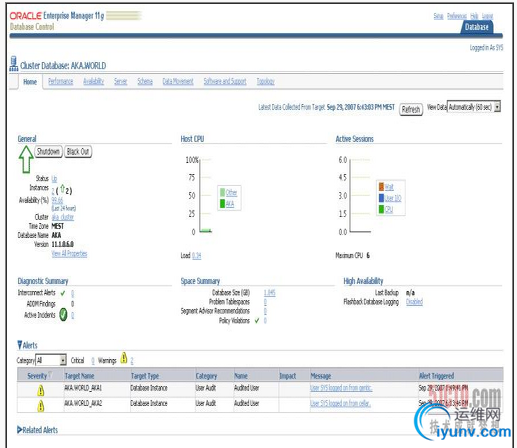The width and height of the screenshot is (517, 448).
Task: Click the Flashback Database Logging Disabled link
Action: (x=414, y=302)
